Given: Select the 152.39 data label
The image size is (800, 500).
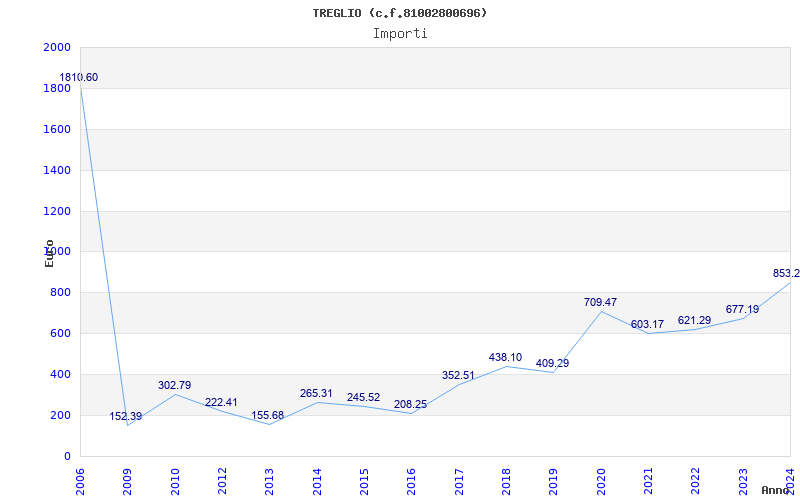Looking at the screenshot, I should click(x=126, y=416).
